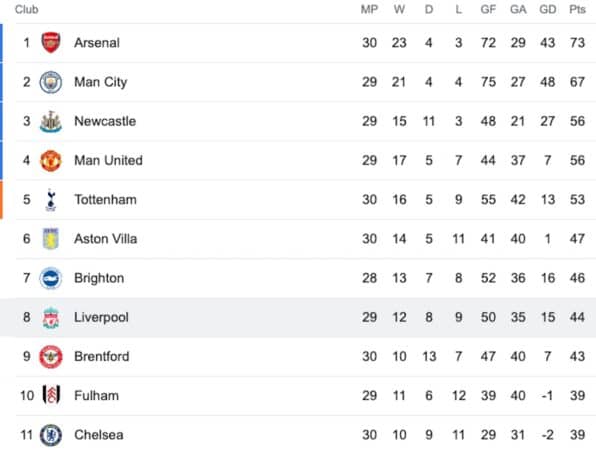The width and height of the screenshot is (596, 450).
Task: Select the Chelsea team name
Action: pos(98,435)
